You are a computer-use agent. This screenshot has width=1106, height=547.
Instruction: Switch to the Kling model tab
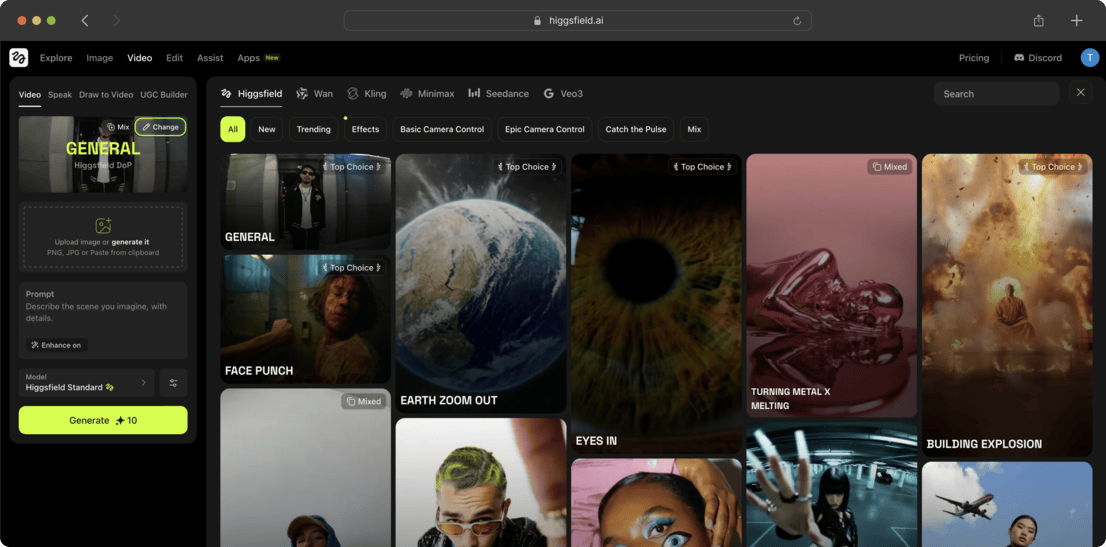pos(366,94)
